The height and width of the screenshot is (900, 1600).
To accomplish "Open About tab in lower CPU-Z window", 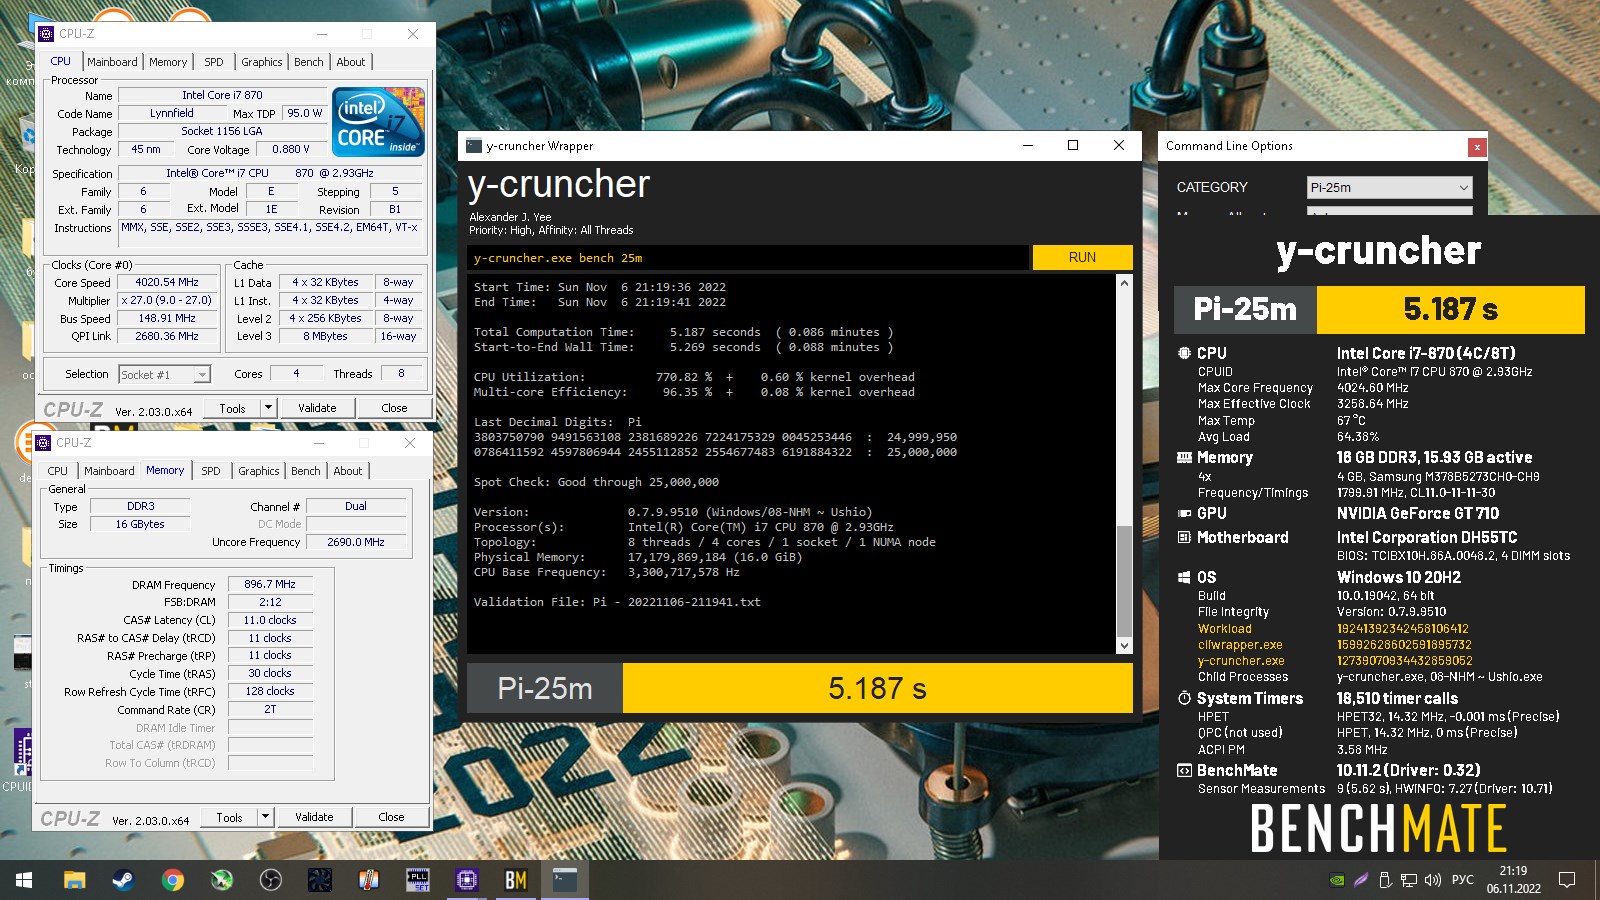I will 348,471.
